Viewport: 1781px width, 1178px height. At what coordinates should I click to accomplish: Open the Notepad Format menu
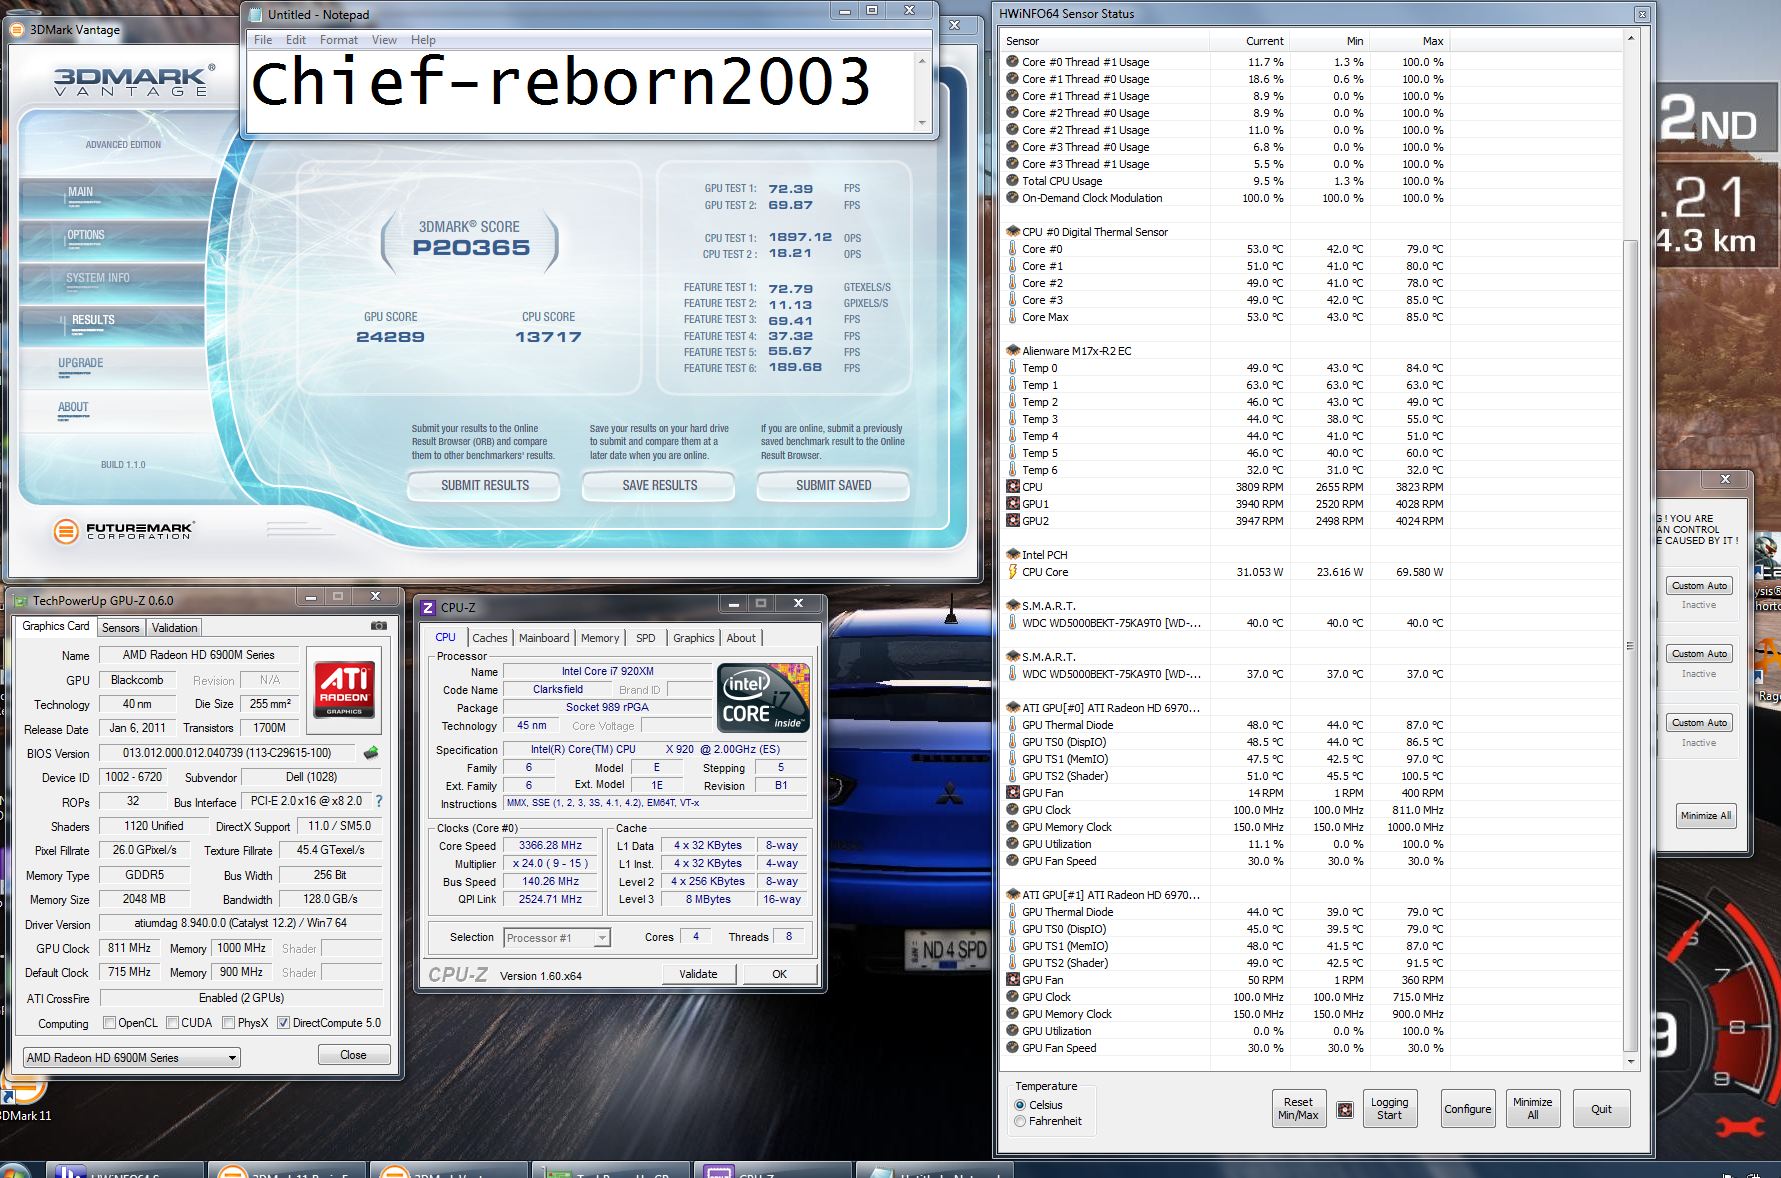coord(339,40)
